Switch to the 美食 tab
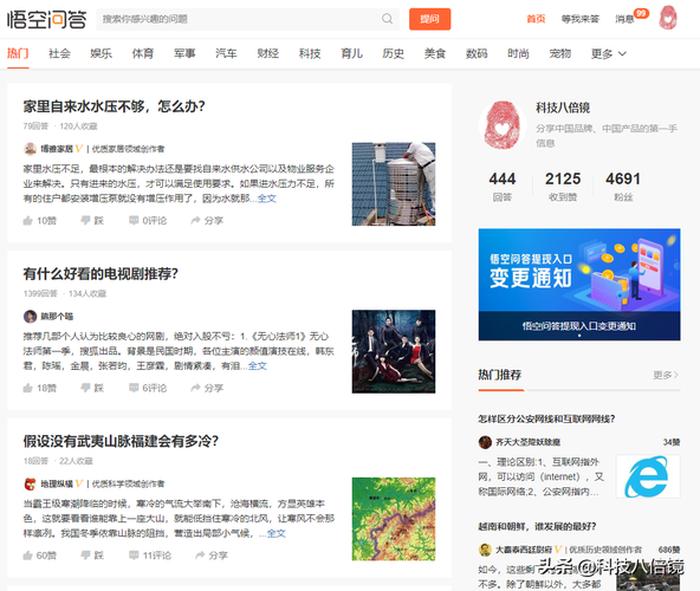The width and height of the screenshot is (700, 591). click(435, 54)
